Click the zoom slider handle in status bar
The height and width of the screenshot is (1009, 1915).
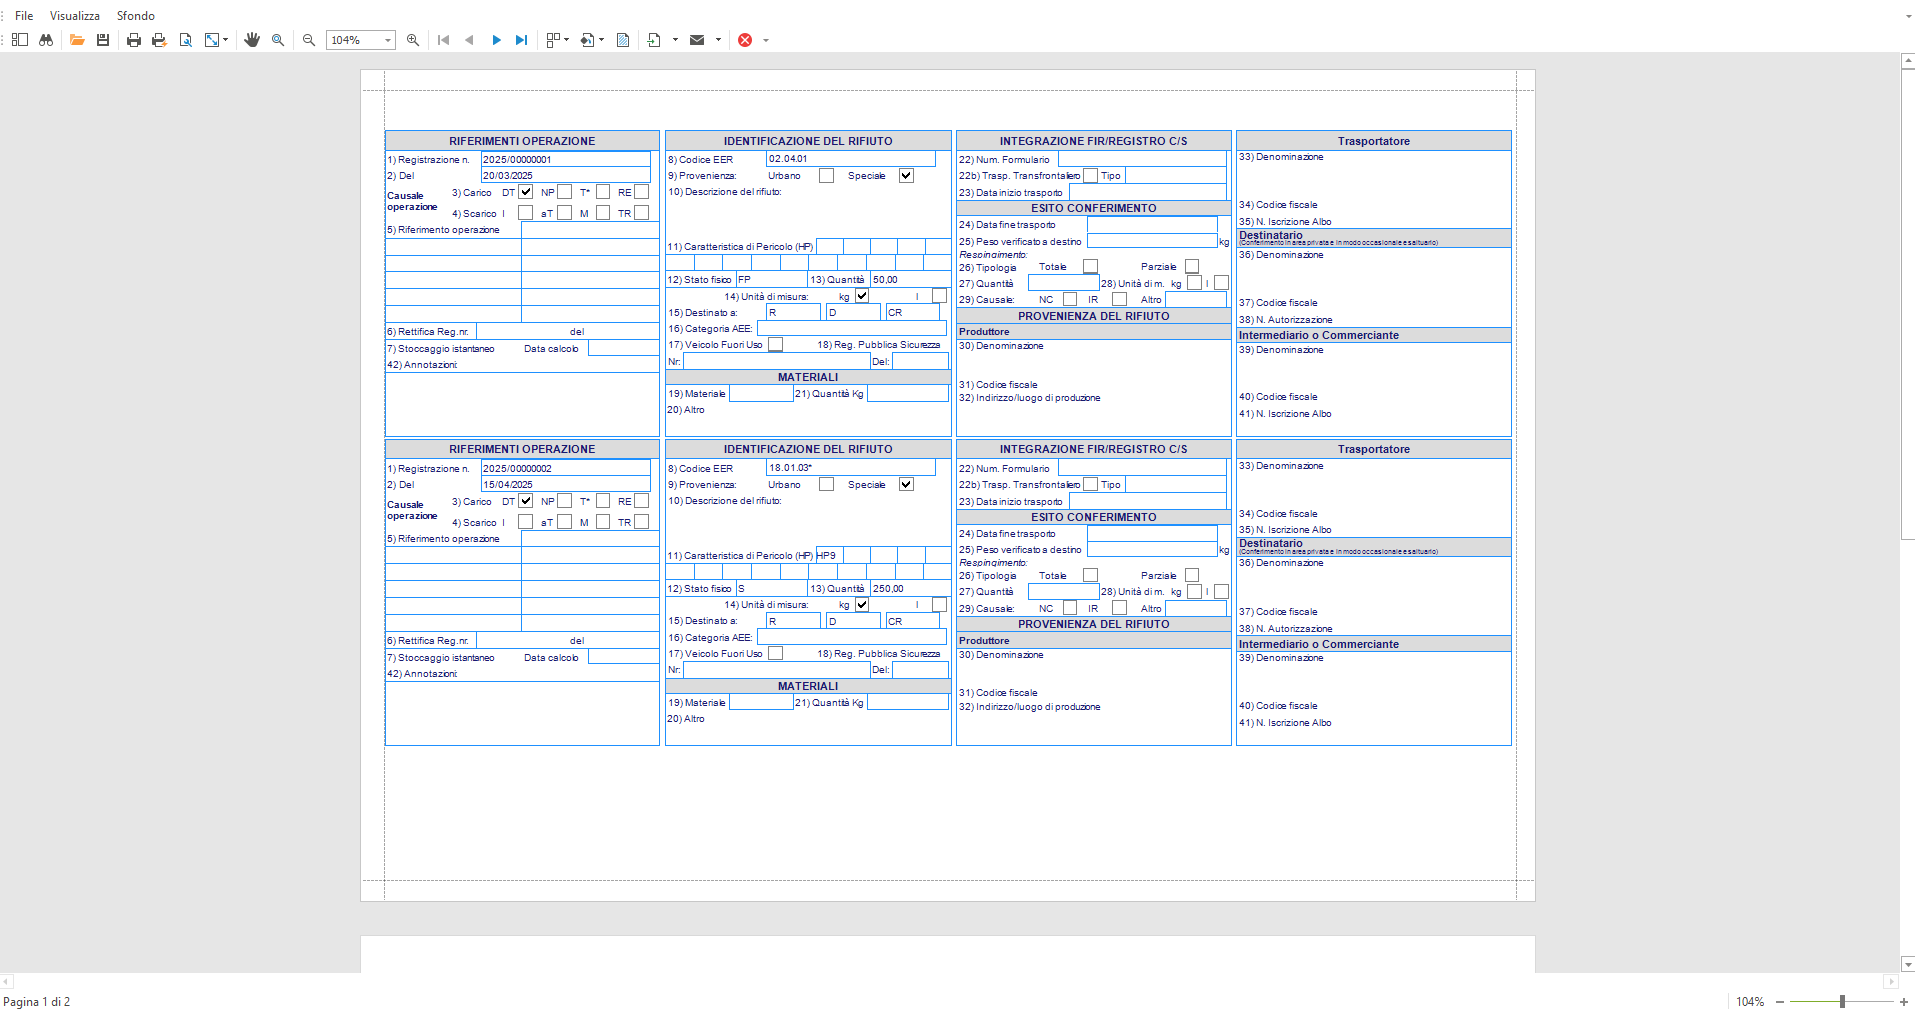1842,1001
